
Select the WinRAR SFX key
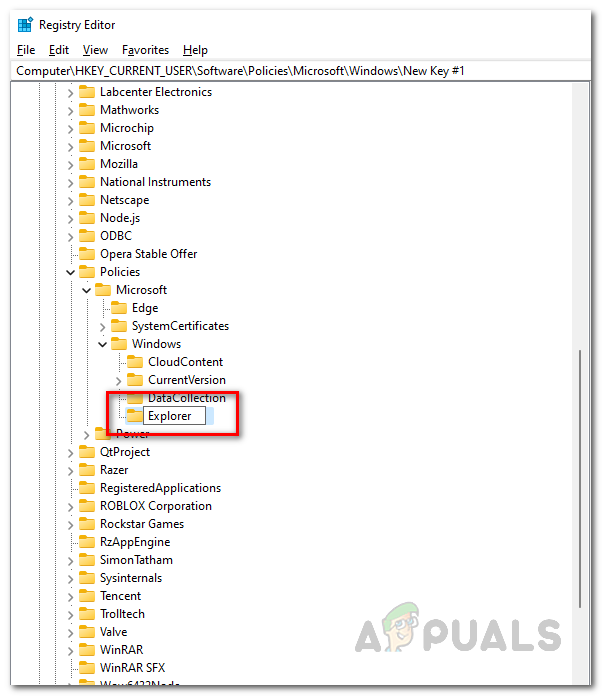click(132, 668)
